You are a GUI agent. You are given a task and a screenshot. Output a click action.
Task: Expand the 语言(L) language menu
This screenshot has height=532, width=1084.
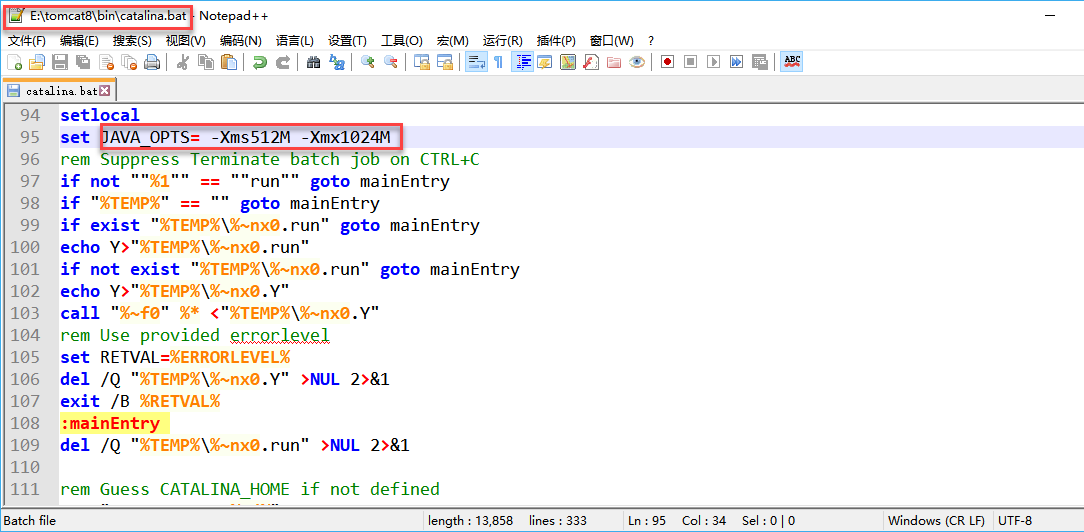pyautogui.click(x=294, y=41)
